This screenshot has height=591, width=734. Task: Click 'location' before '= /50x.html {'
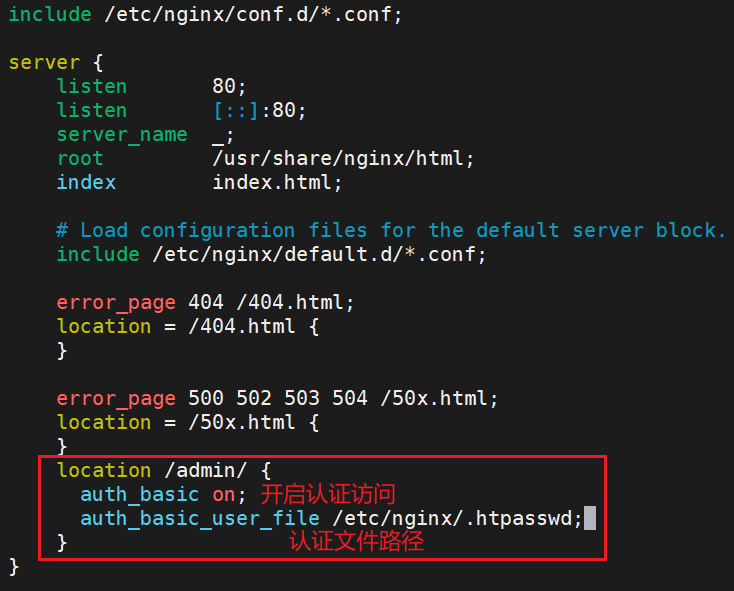pos(104,423)
